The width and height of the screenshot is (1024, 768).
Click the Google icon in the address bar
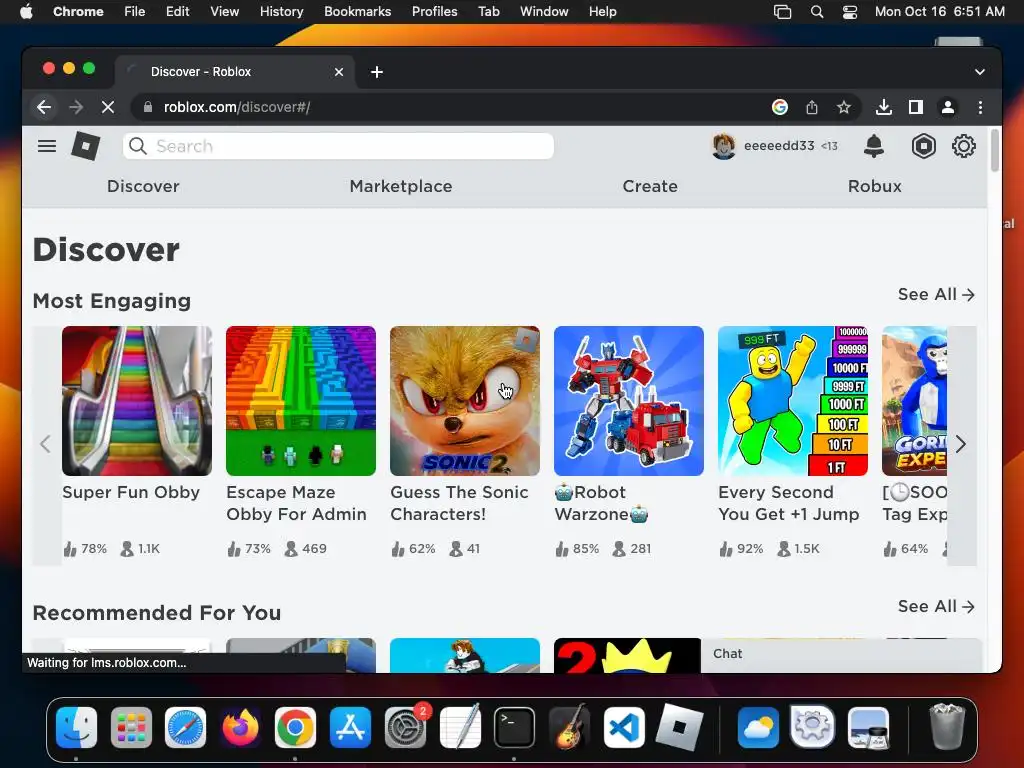(x=780, y=107)
